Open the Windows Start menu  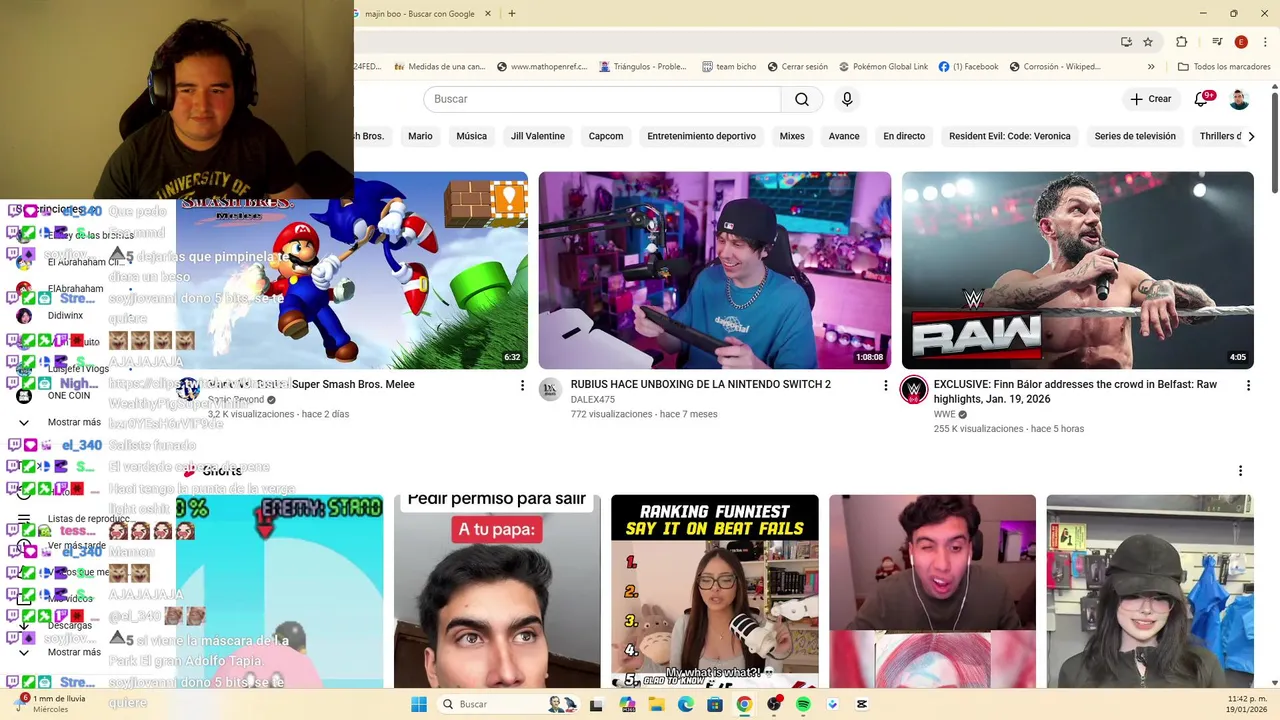click(x=419, y=704)
